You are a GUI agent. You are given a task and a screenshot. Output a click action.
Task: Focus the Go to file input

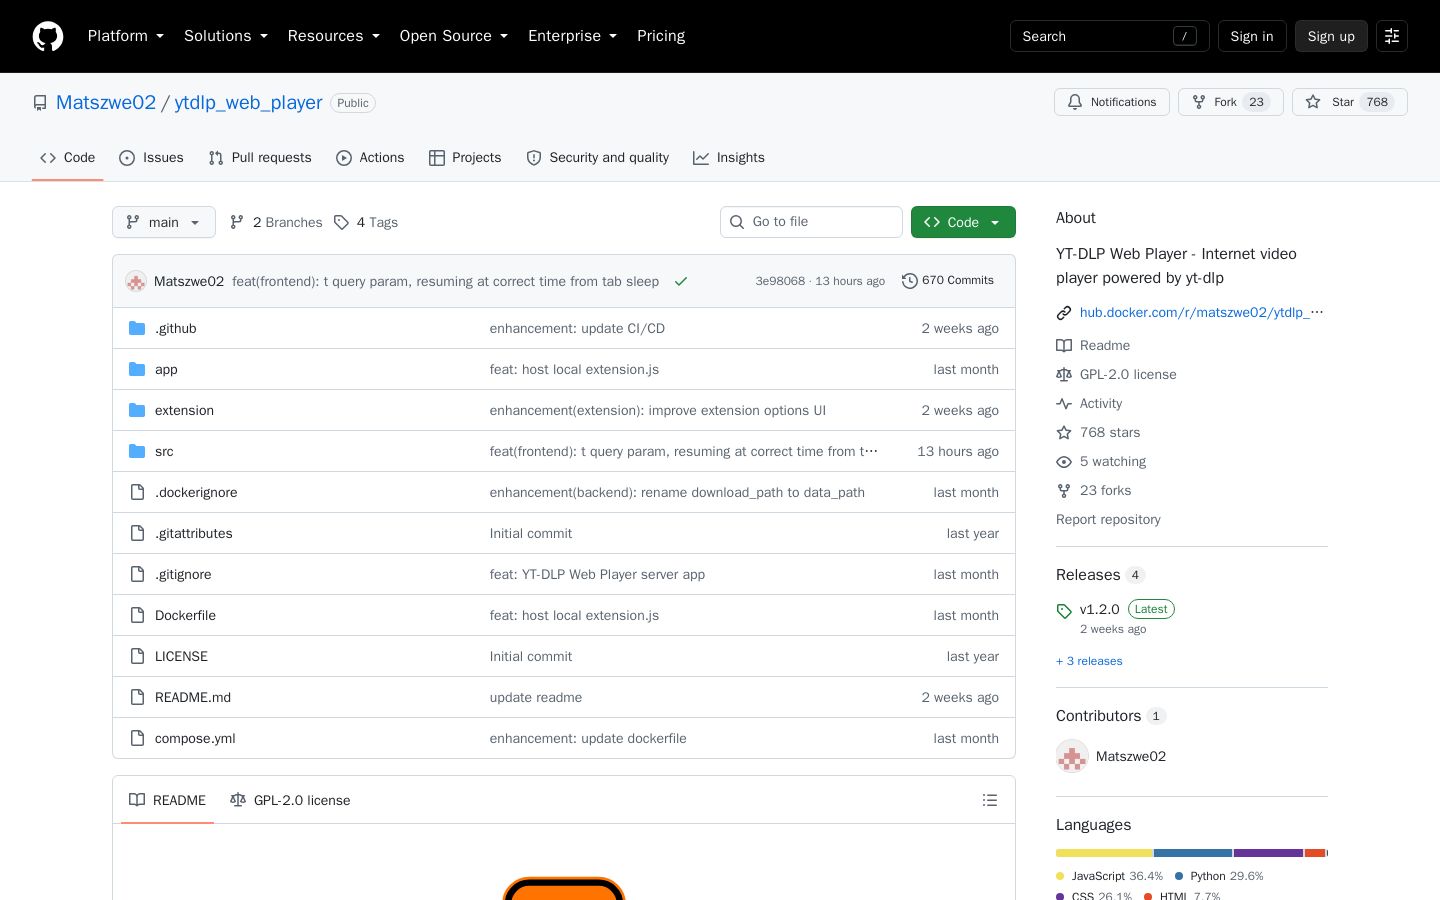pos(811,222)
